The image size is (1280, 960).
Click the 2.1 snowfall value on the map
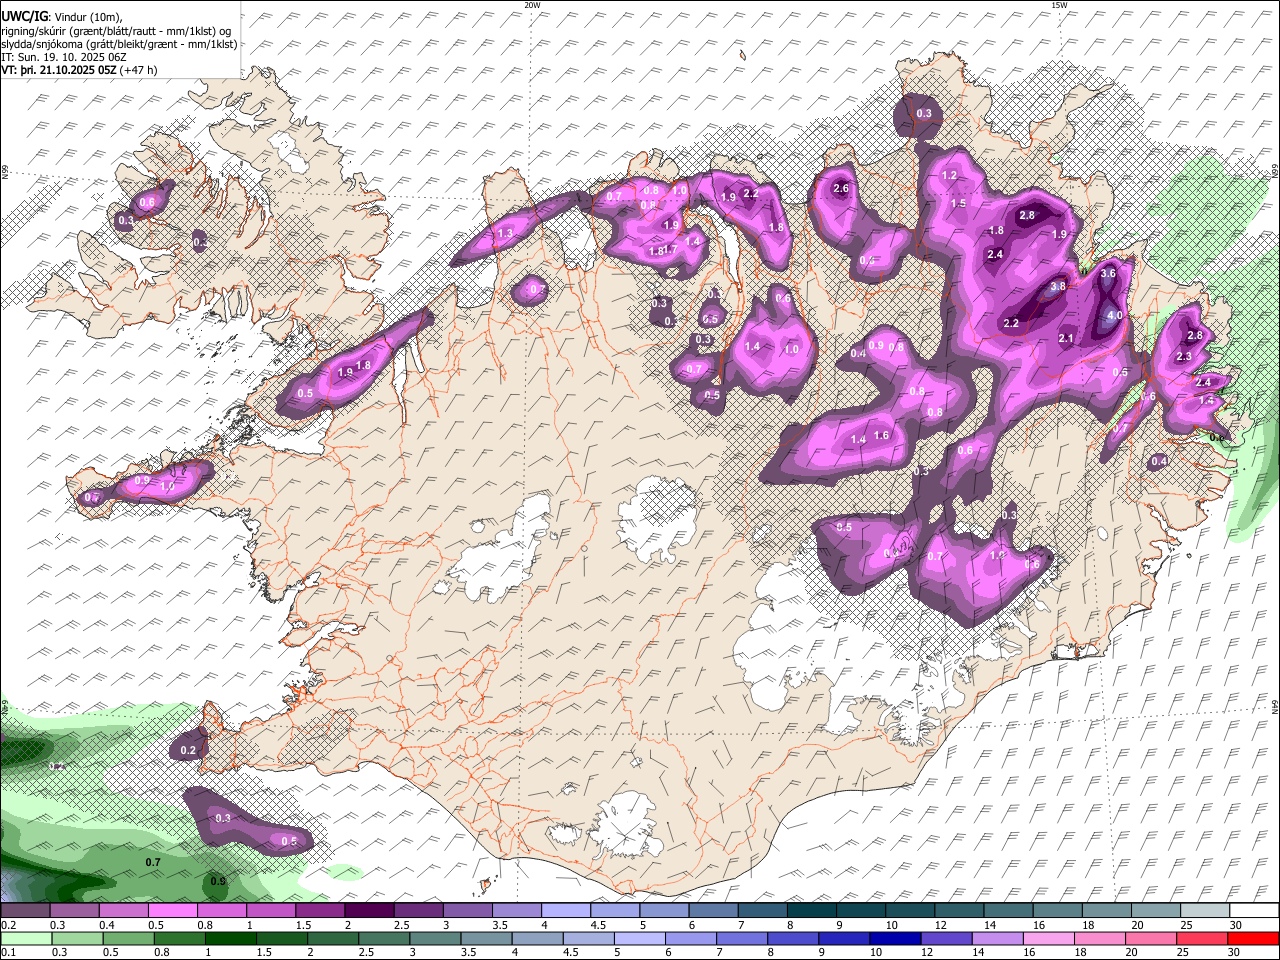coord(1066,338)
